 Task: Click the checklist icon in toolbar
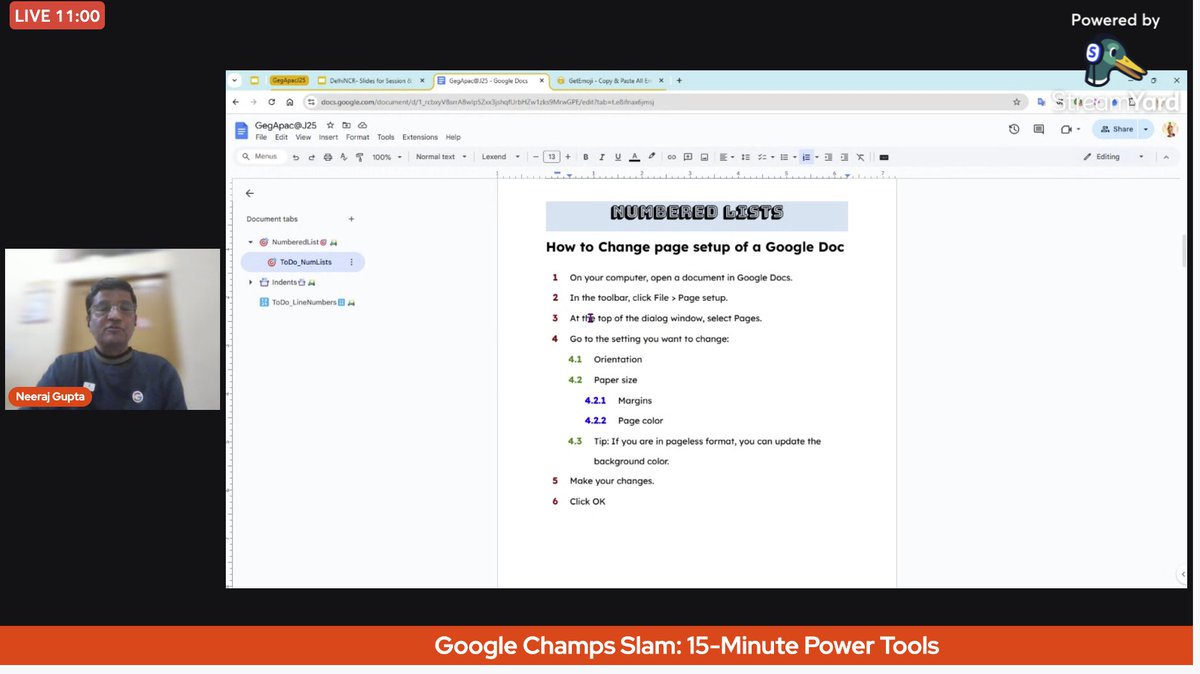point(764,157)
